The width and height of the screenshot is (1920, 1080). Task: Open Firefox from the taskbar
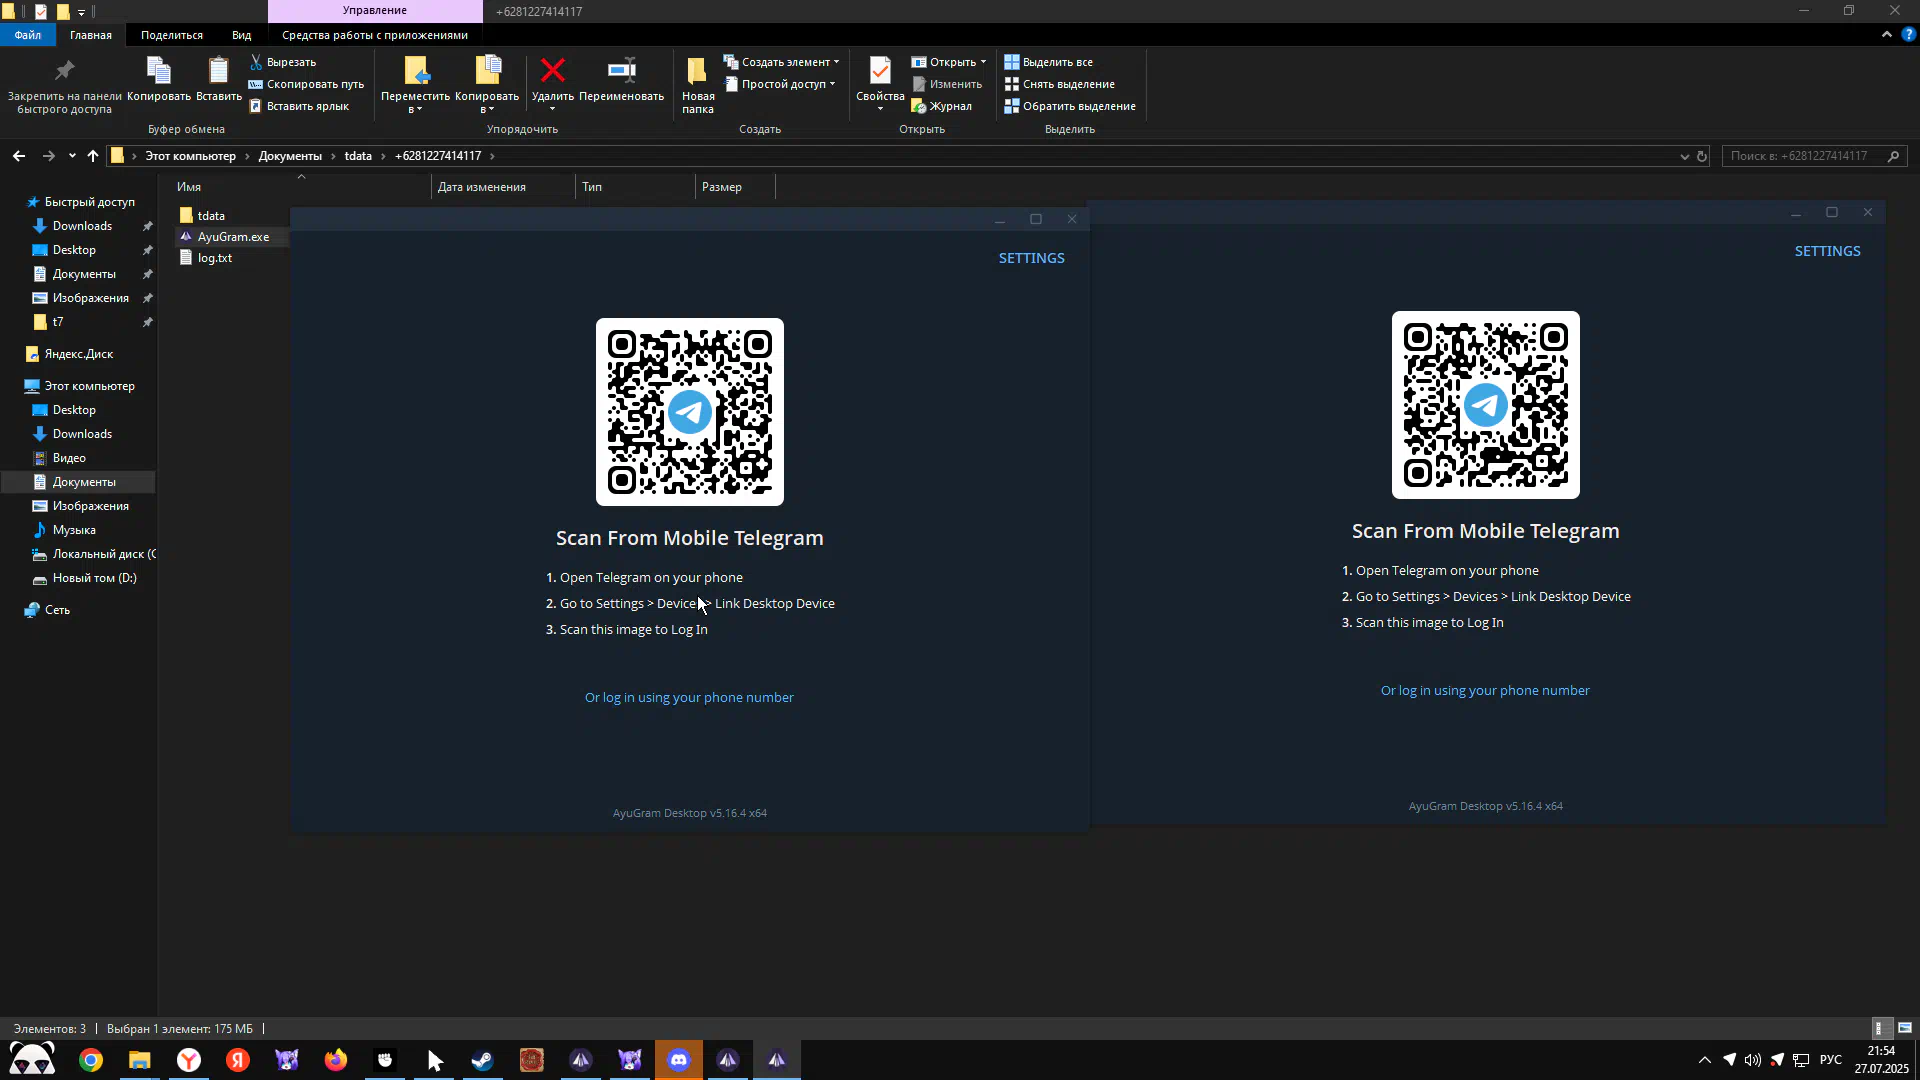tap(336, 1060)
